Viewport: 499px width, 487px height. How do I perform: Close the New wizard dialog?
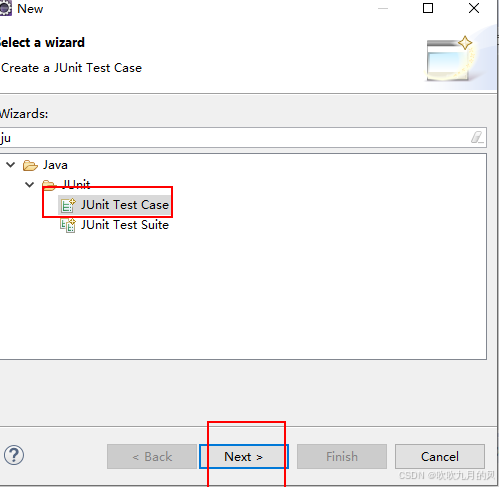[474, 8]
